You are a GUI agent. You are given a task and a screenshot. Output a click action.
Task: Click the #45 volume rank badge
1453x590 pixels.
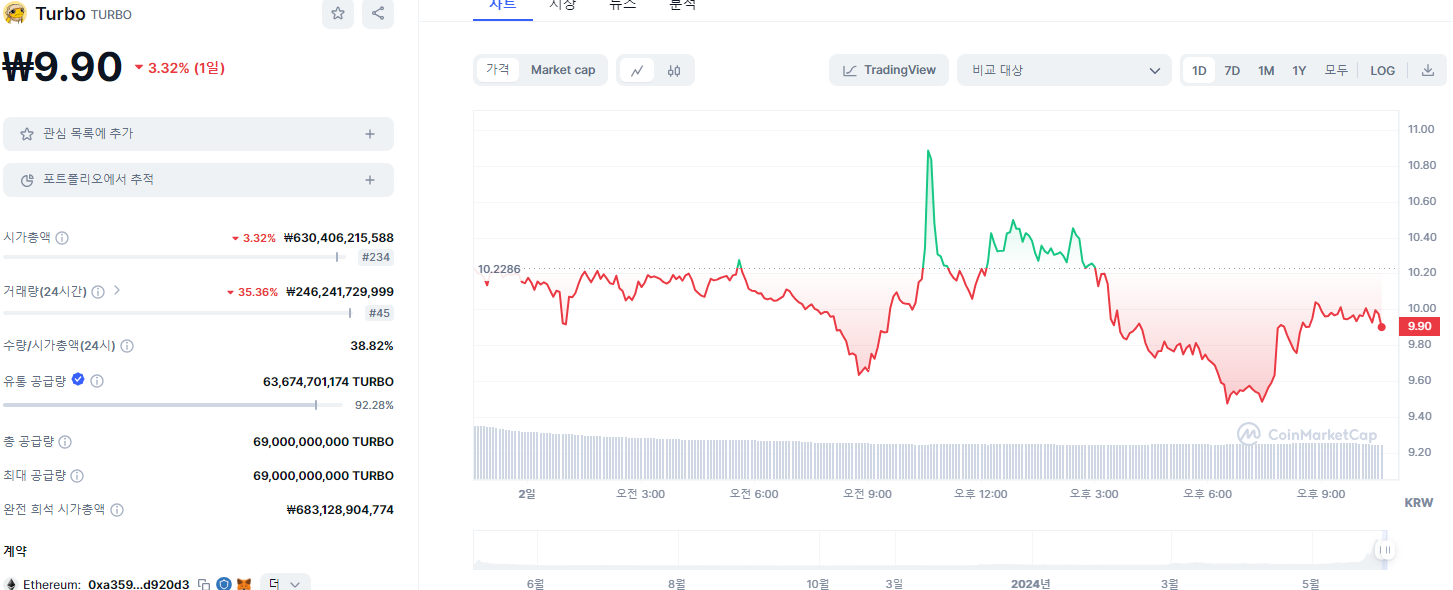[x=379, y=313]
